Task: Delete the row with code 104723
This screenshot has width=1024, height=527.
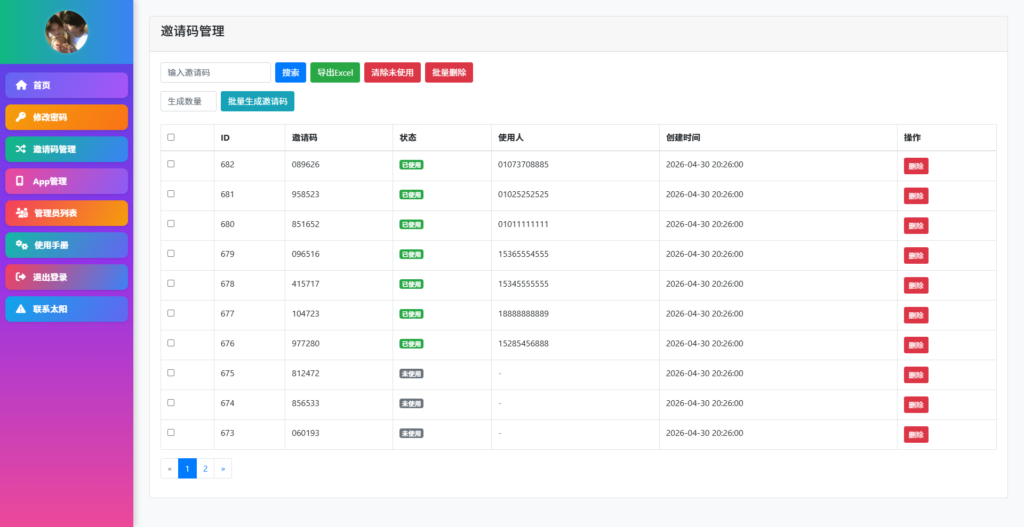Action: click(x=916, y=315)
